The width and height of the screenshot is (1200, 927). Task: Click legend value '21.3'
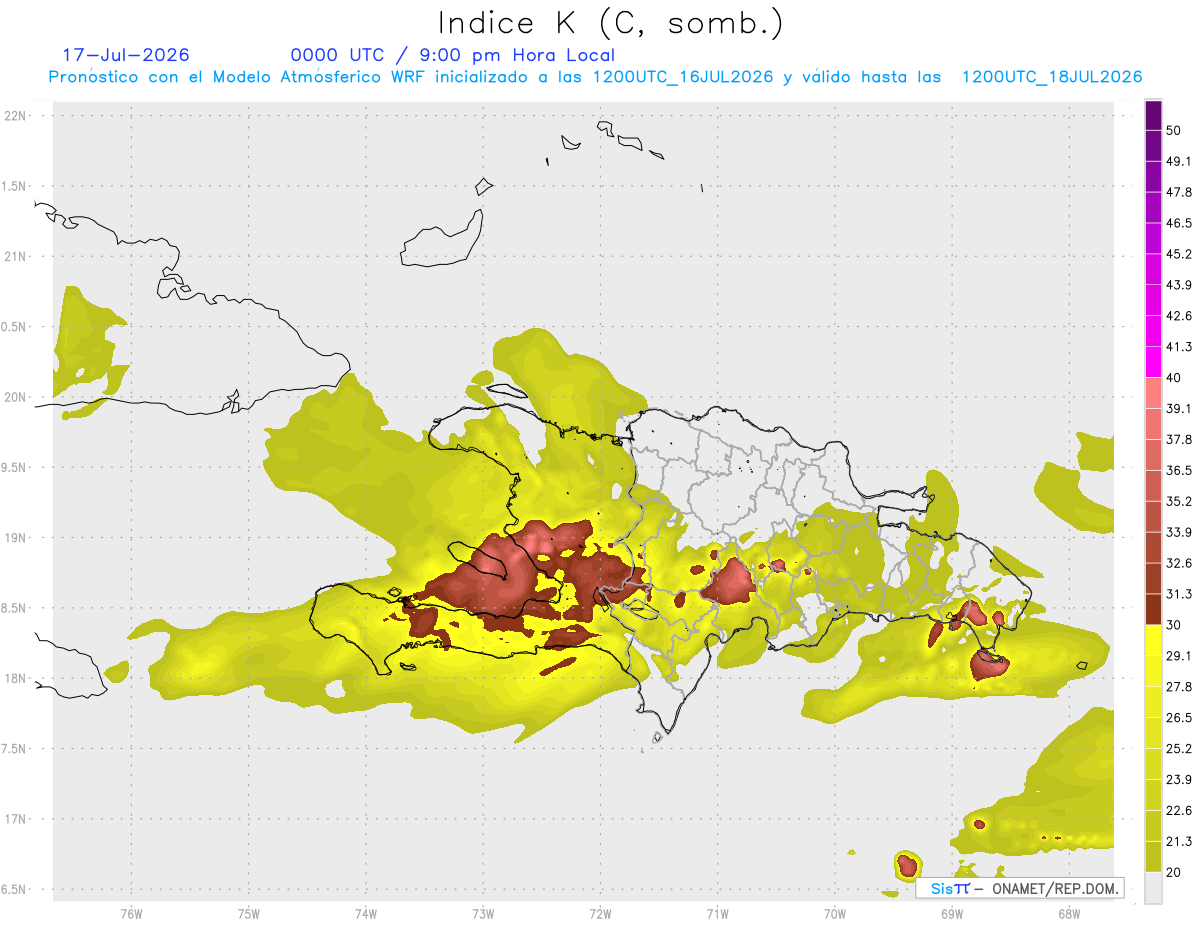click(1179, 842)
